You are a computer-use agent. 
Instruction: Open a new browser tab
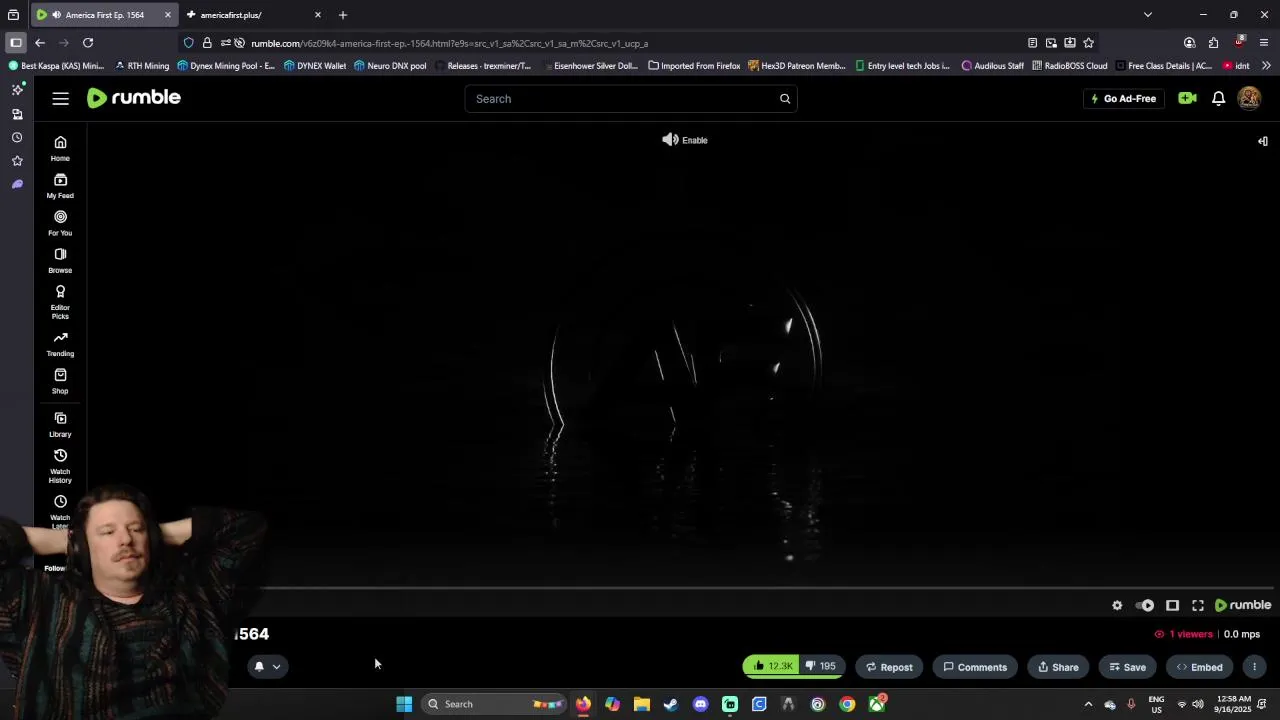[x=343, y=15]
